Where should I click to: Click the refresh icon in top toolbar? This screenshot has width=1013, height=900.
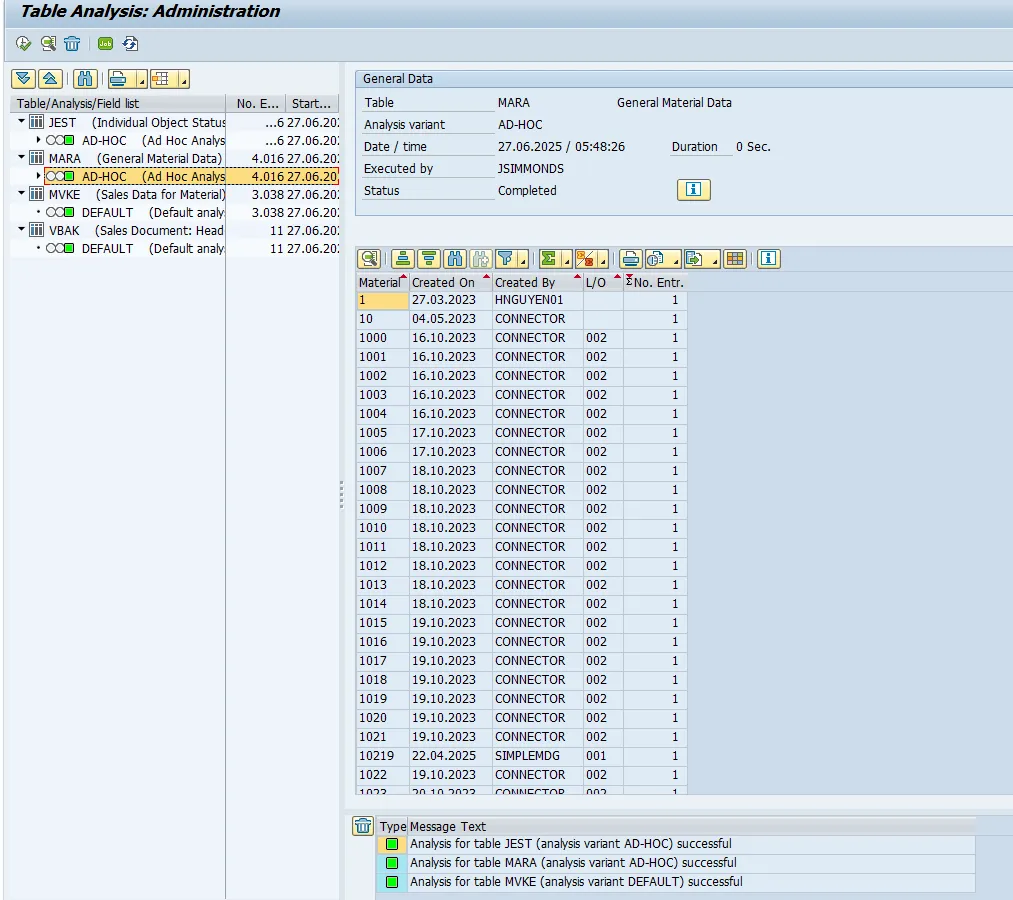[x=131, y=43]
